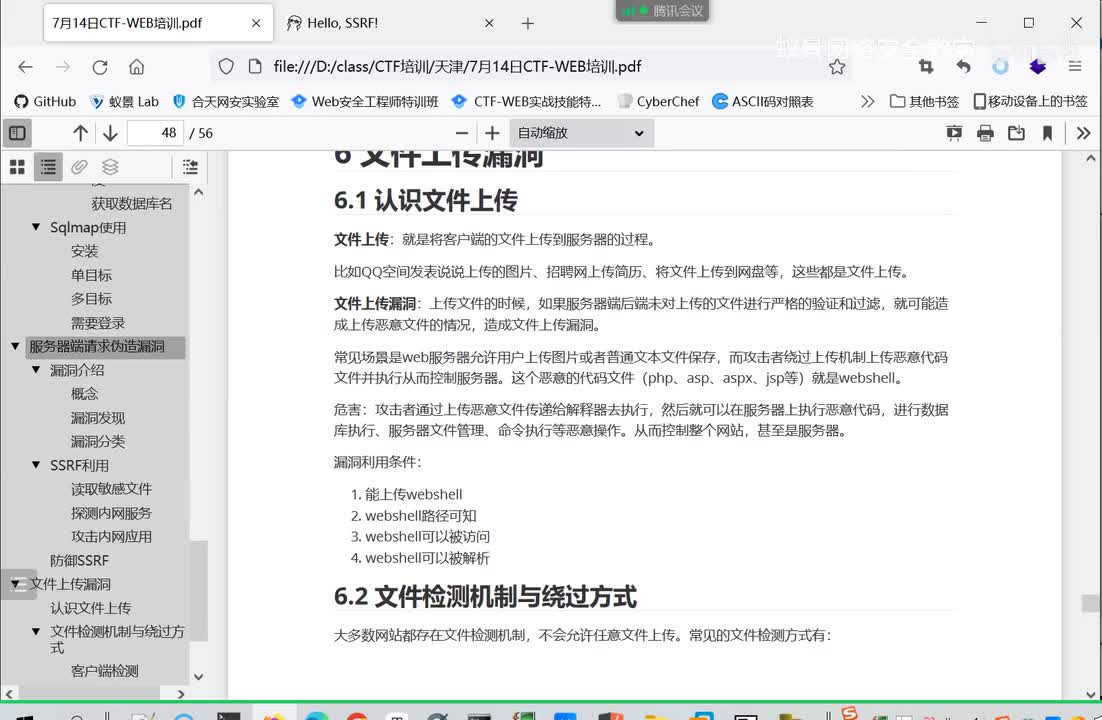Click the page number field showing 48
Screen dimensions: 1102x720
[x=155, y=133]
